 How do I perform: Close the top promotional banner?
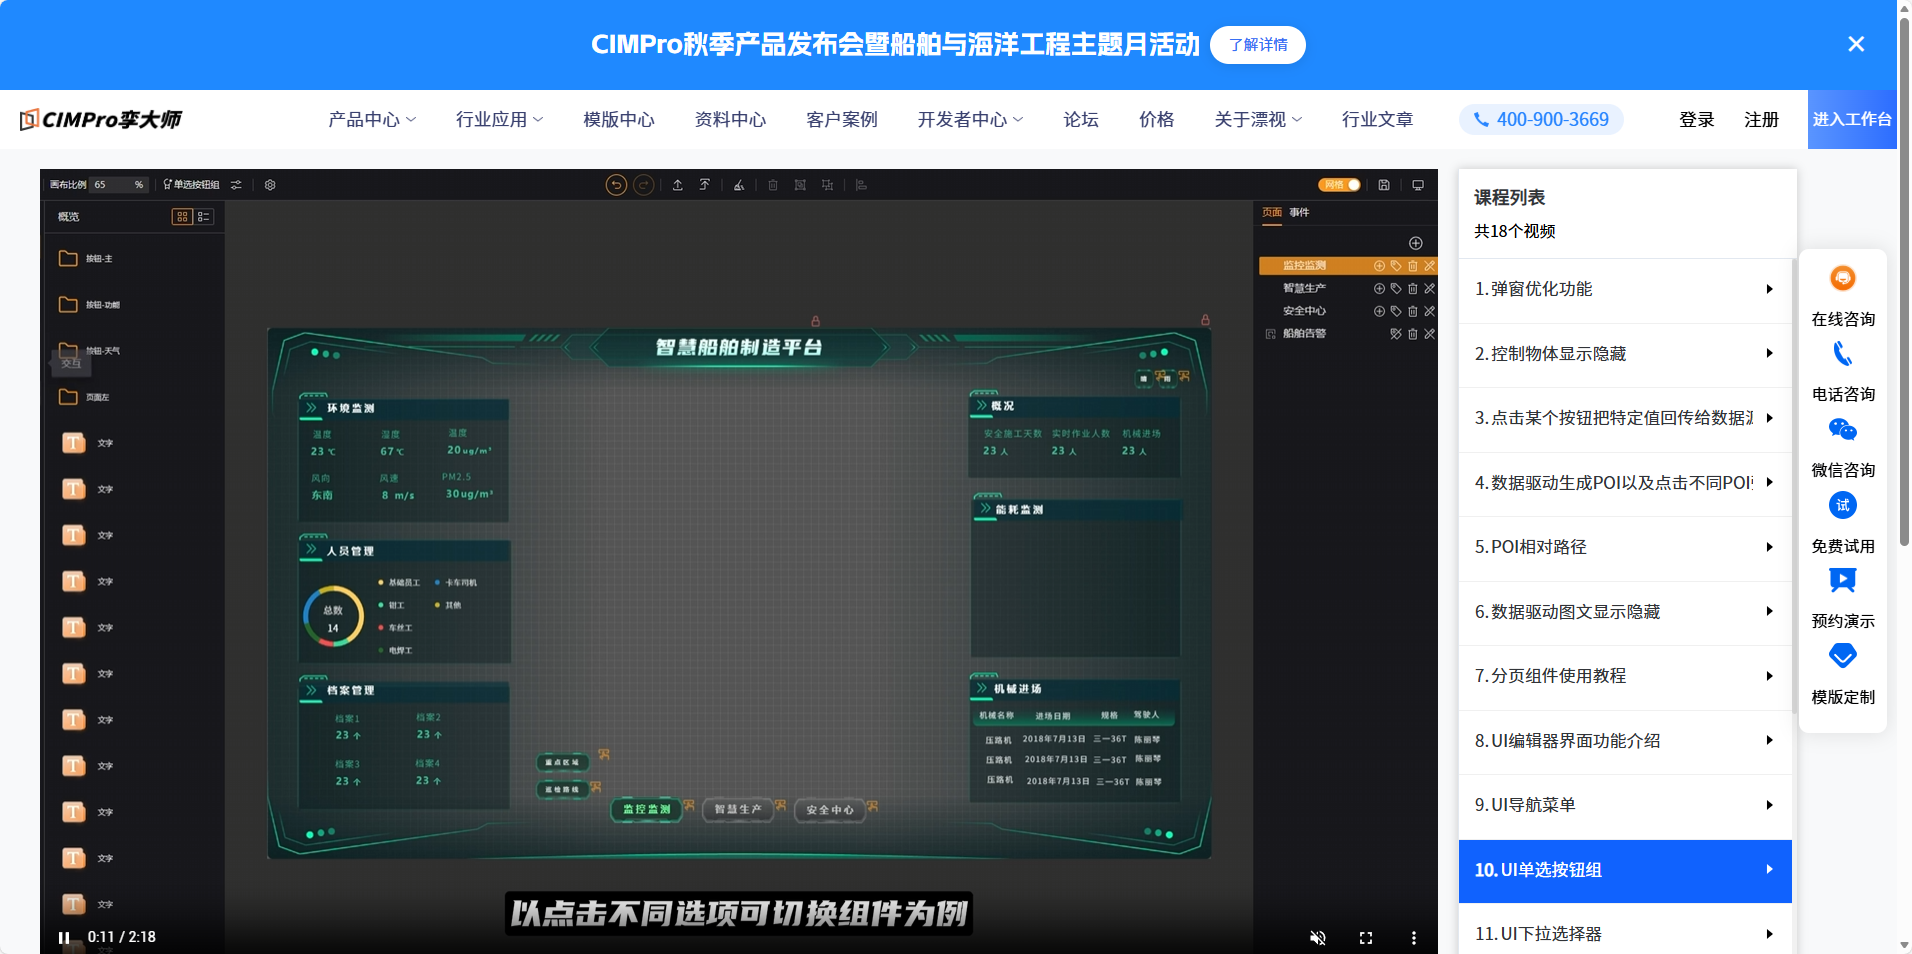click(1856, 44)
